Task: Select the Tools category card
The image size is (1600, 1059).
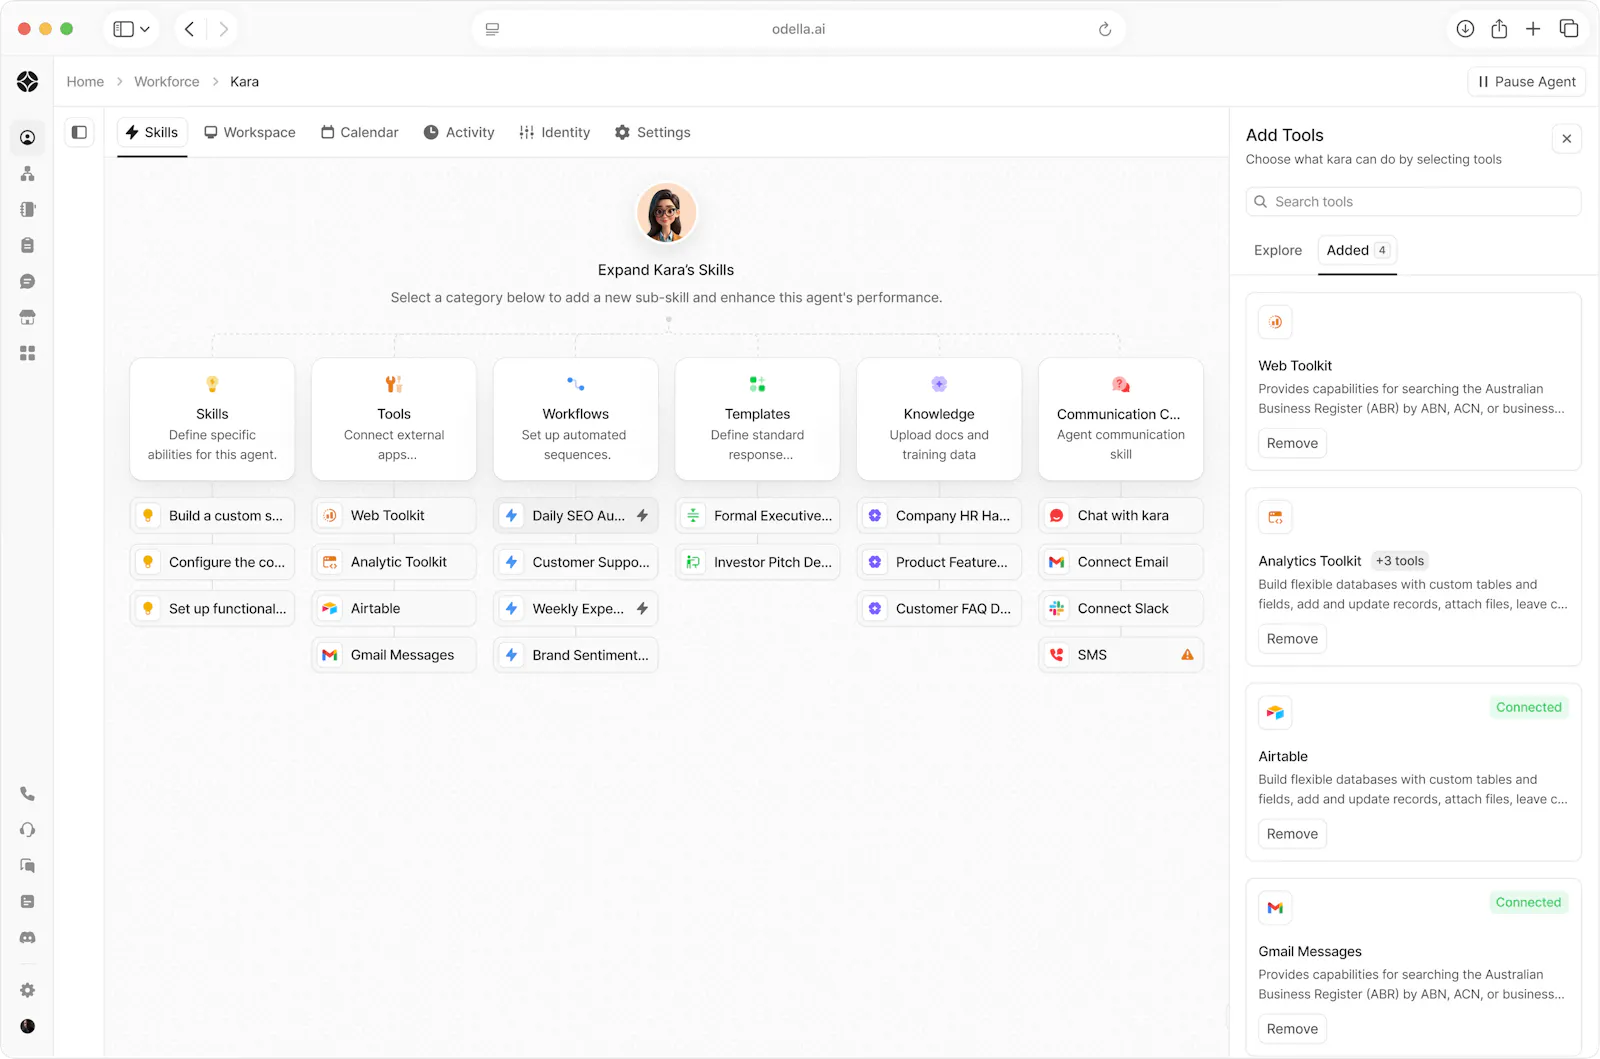Action: pyautogui.click(x=394, y=419)
